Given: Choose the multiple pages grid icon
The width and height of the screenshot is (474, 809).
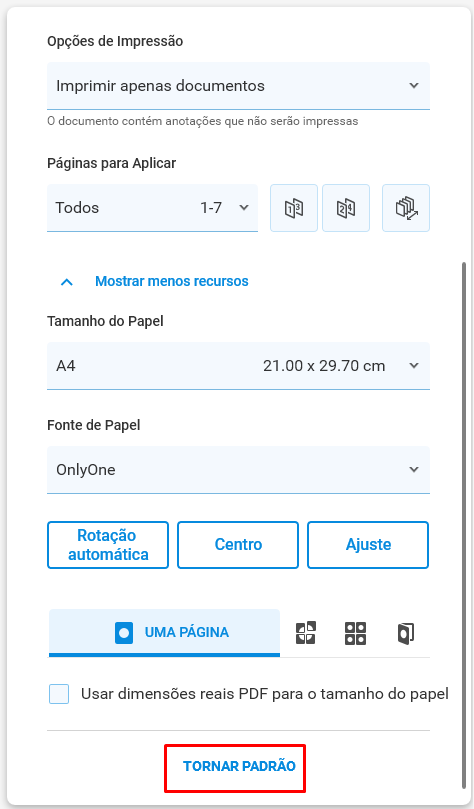Looking at the screenshot, I should (x=355, y=633).
